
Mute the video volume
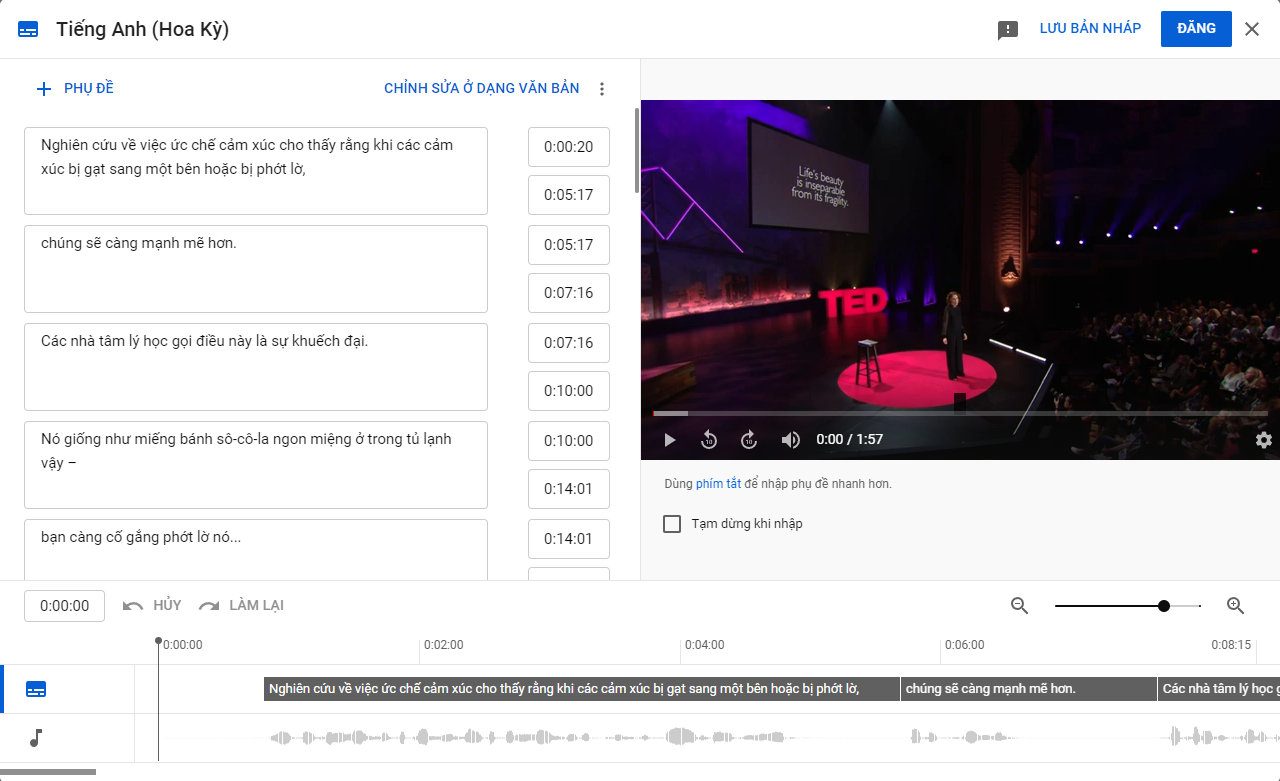[x=790, y=440]
